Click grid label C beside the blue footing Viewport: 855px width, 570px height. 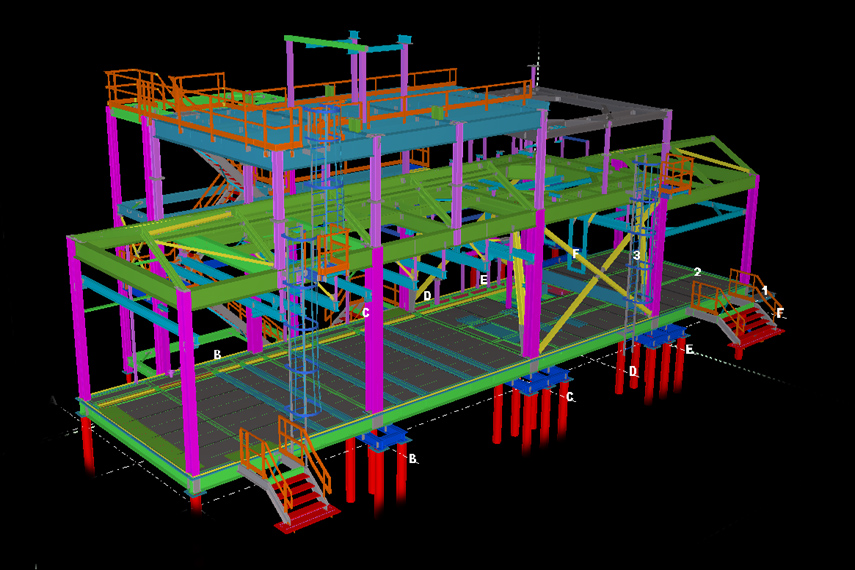tap(570, 397)
